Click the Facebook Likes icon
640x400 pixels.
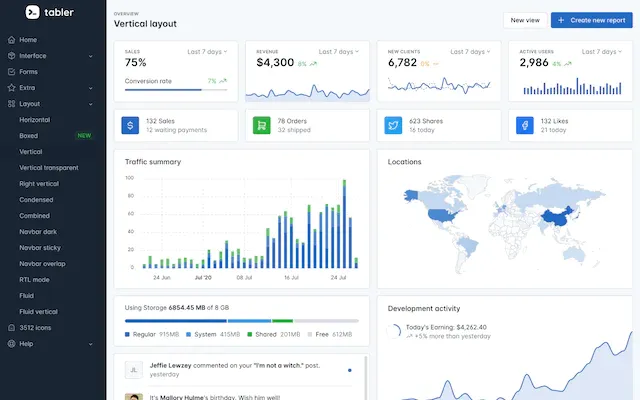click(524, 125)
